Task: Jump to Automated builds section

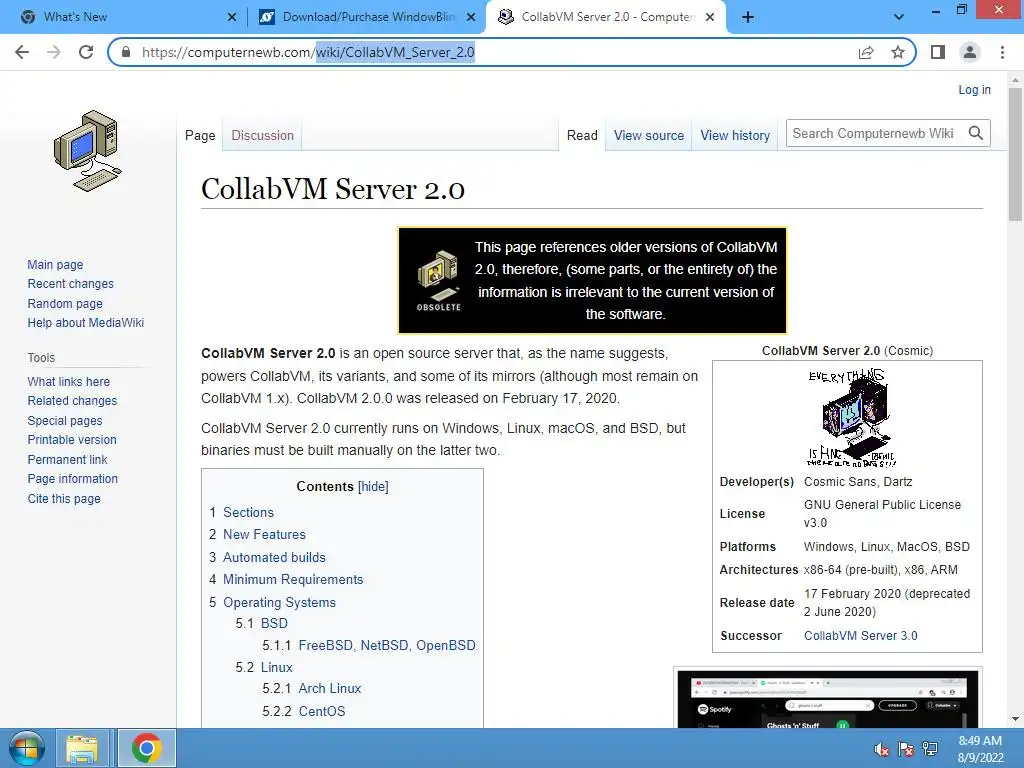Action: 274,557
